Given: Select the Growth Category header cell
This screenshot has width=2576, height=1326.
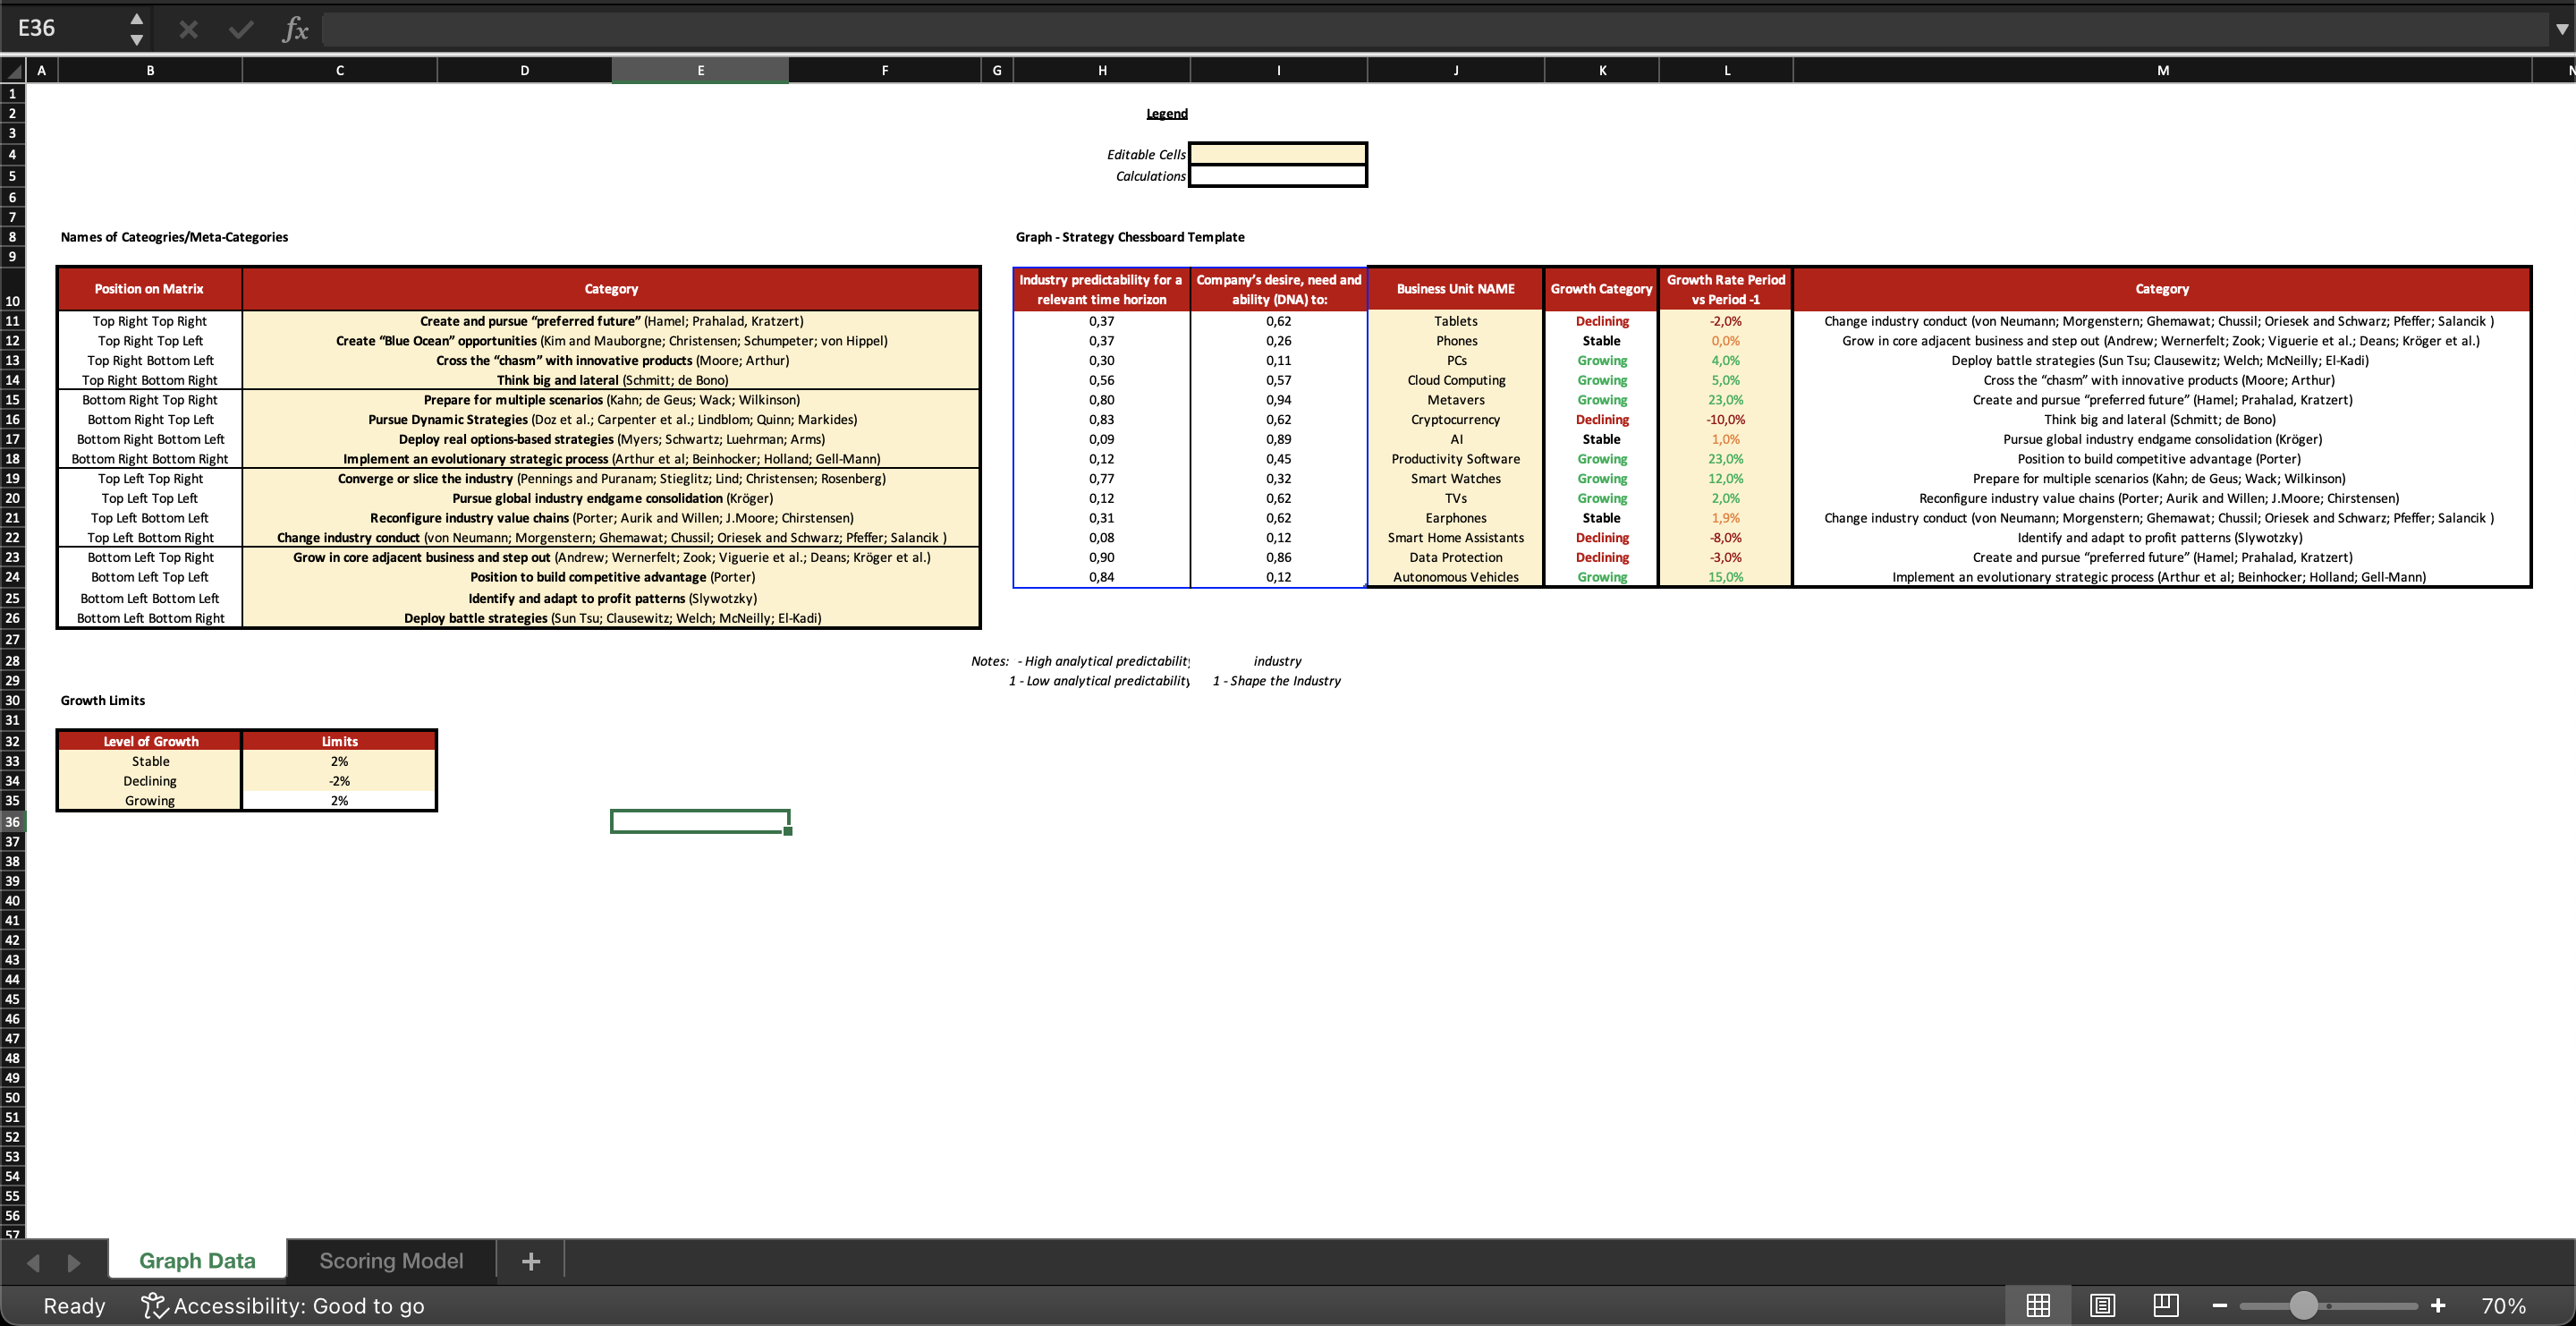Looking at the screenshot, I should point(1601,288).
